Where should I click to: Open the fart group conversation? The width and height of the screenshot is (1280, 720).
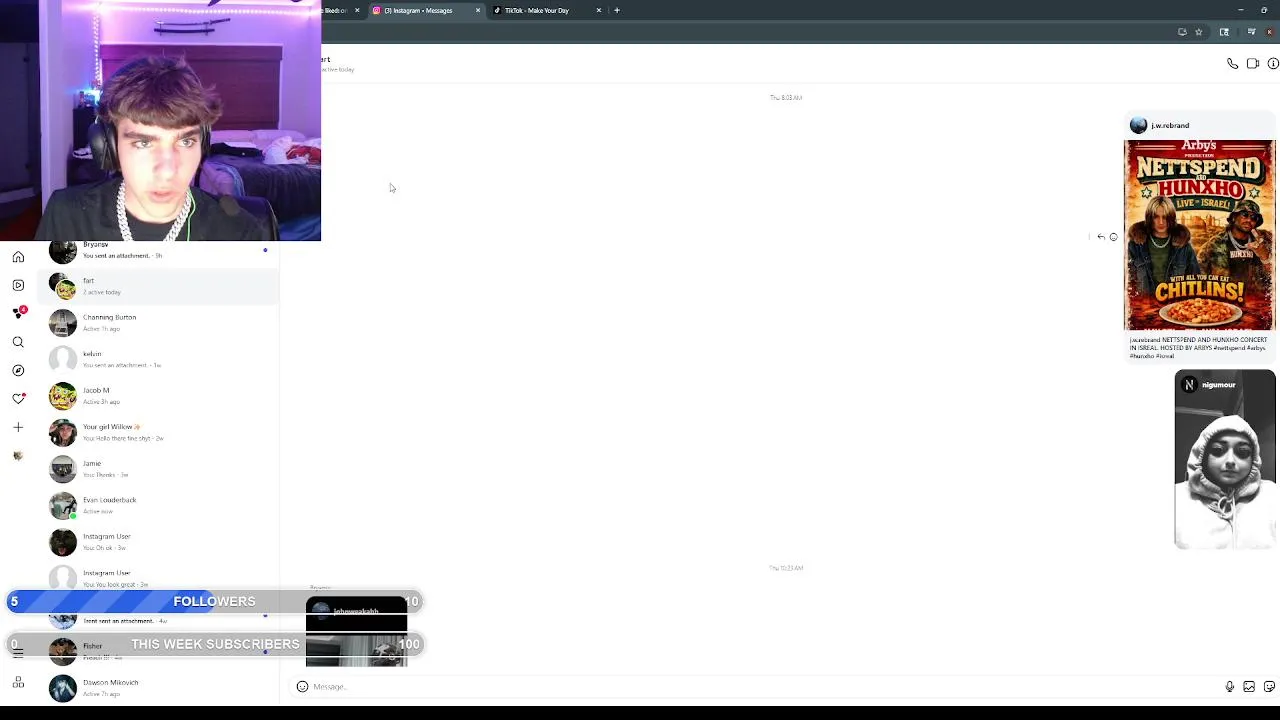(x=160, y=286)
